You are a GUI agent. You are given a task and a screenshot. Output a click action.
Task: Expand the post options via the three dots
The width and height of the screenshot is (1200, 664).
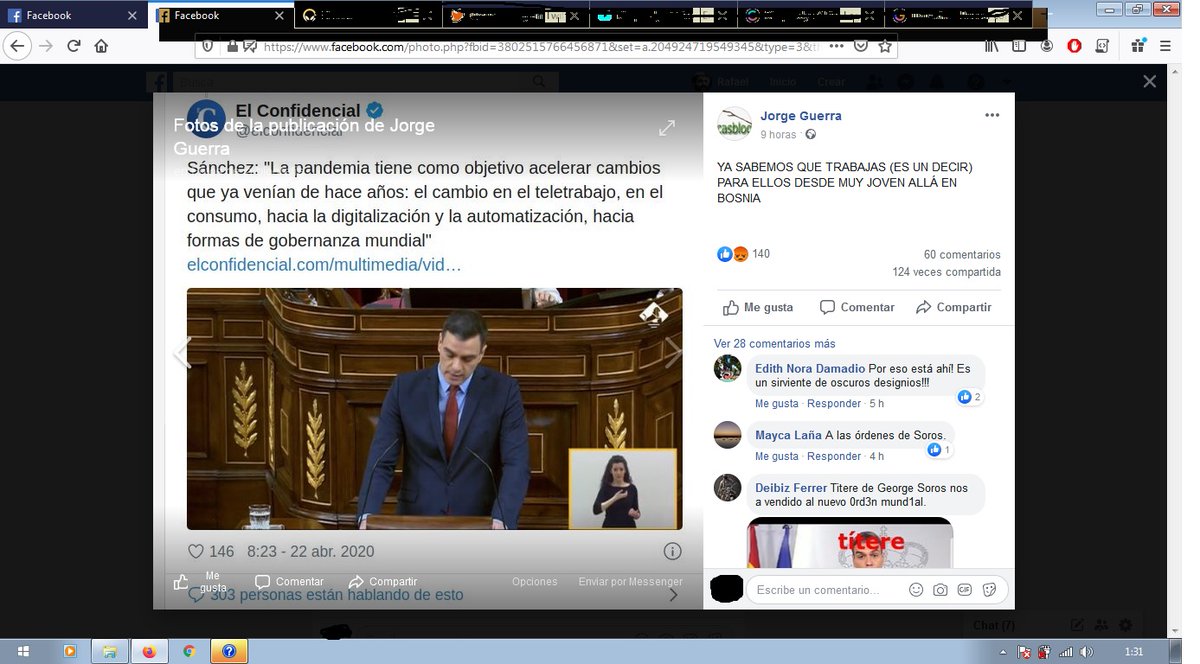coord(991,115)
